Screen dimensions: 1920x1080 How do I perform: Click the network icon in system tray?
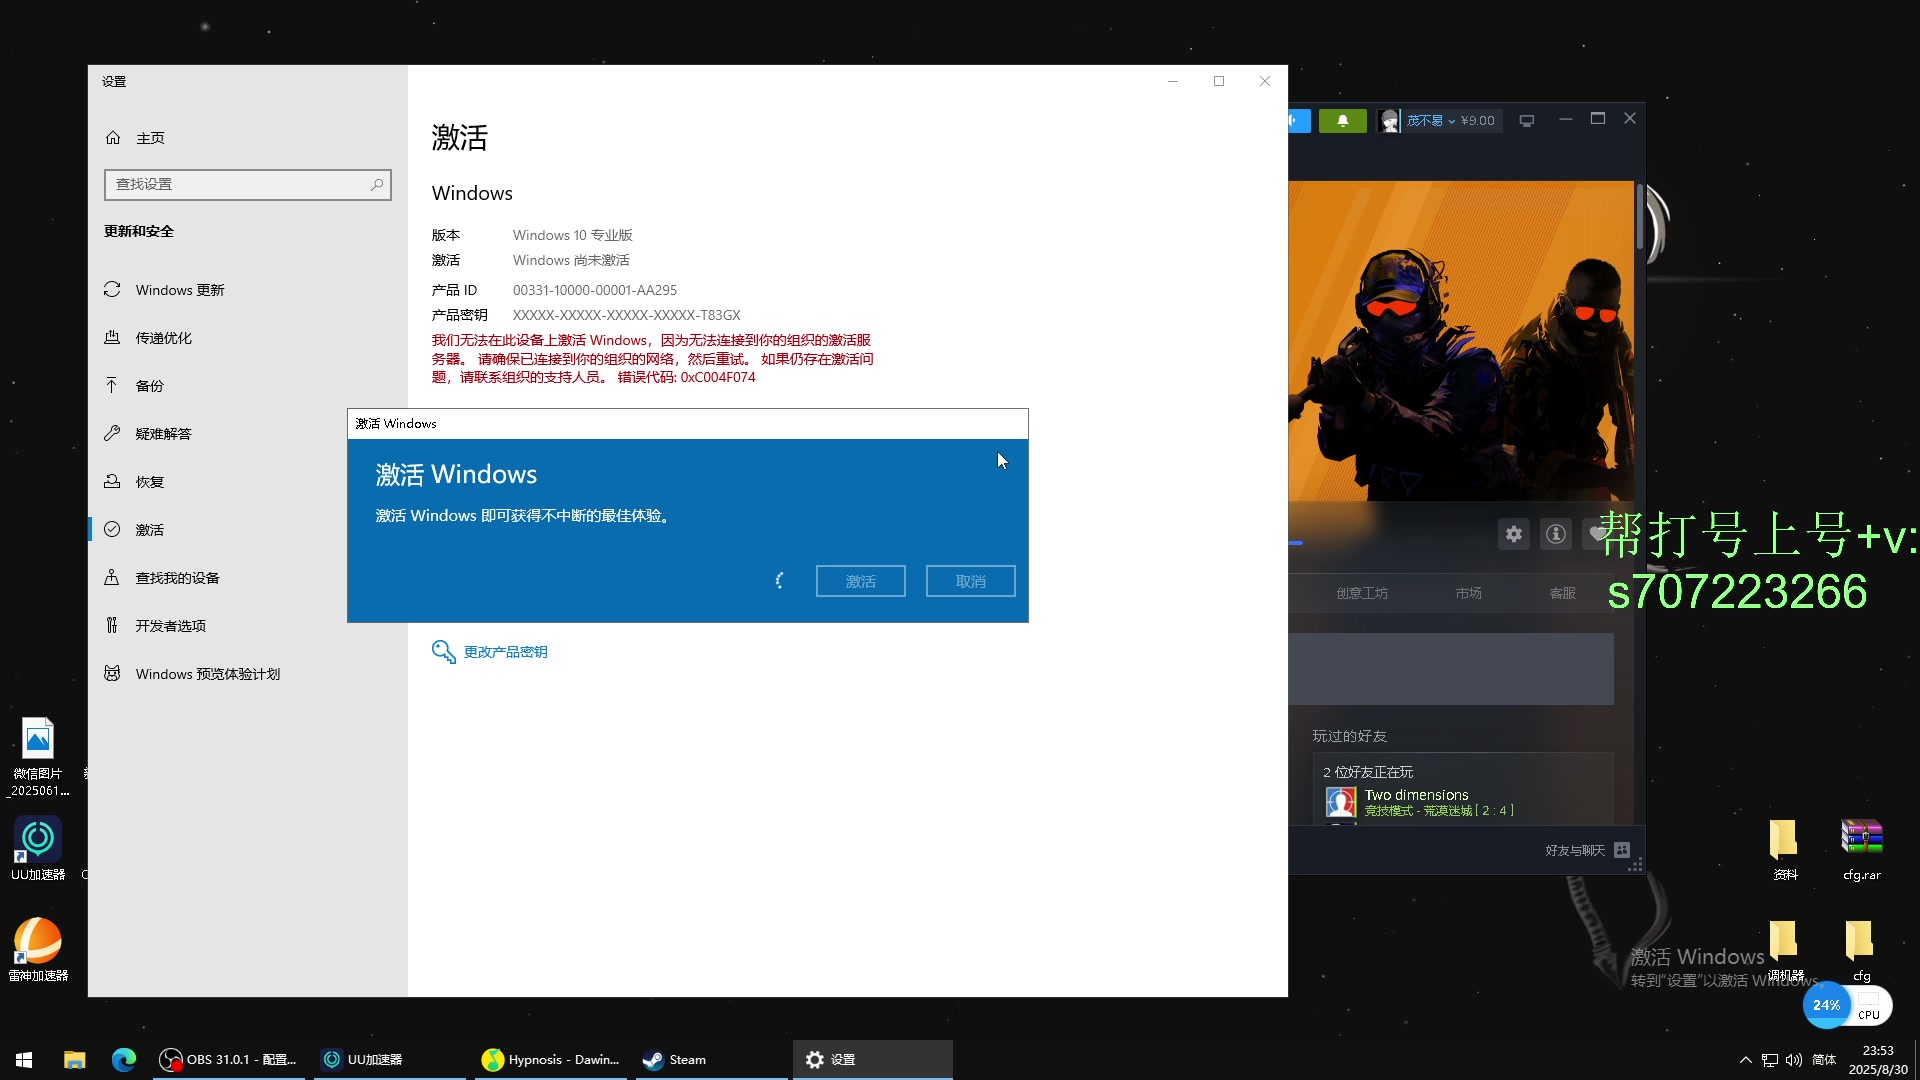[1770, 1060]
